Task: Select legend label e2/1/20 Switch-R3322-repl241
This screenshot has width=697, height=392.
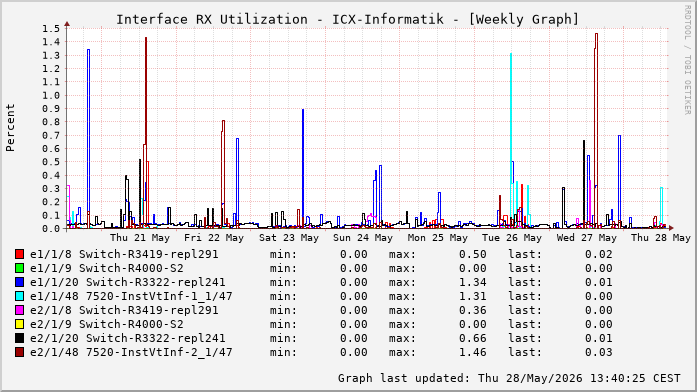Action: click(128, 338)
